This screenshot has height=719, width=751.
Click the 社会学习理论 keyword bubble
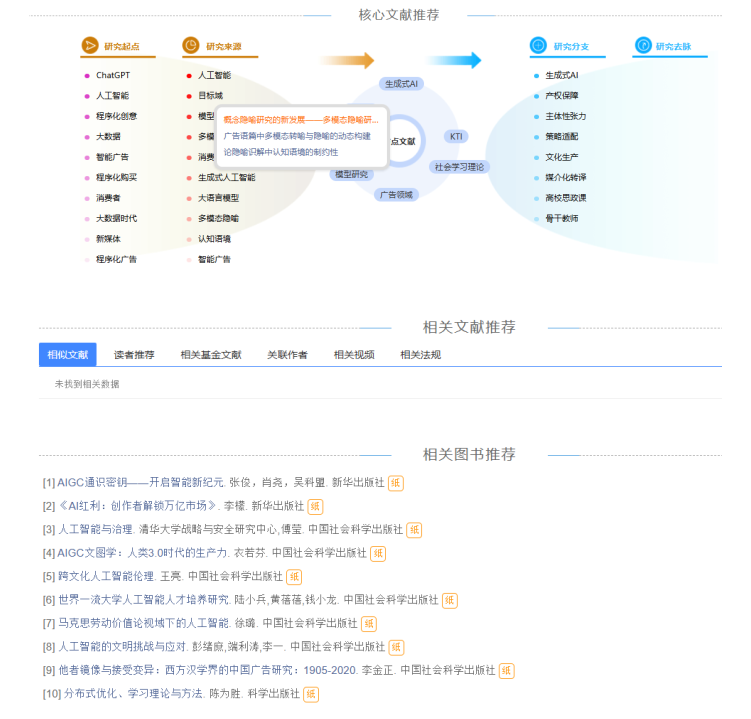(459, 167)
